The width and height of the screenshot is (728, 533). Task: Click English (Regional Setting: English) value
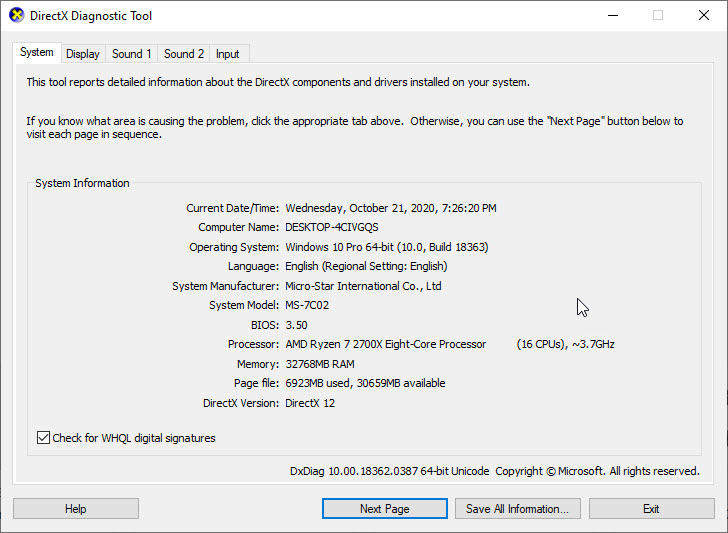(x=366, y=266)
